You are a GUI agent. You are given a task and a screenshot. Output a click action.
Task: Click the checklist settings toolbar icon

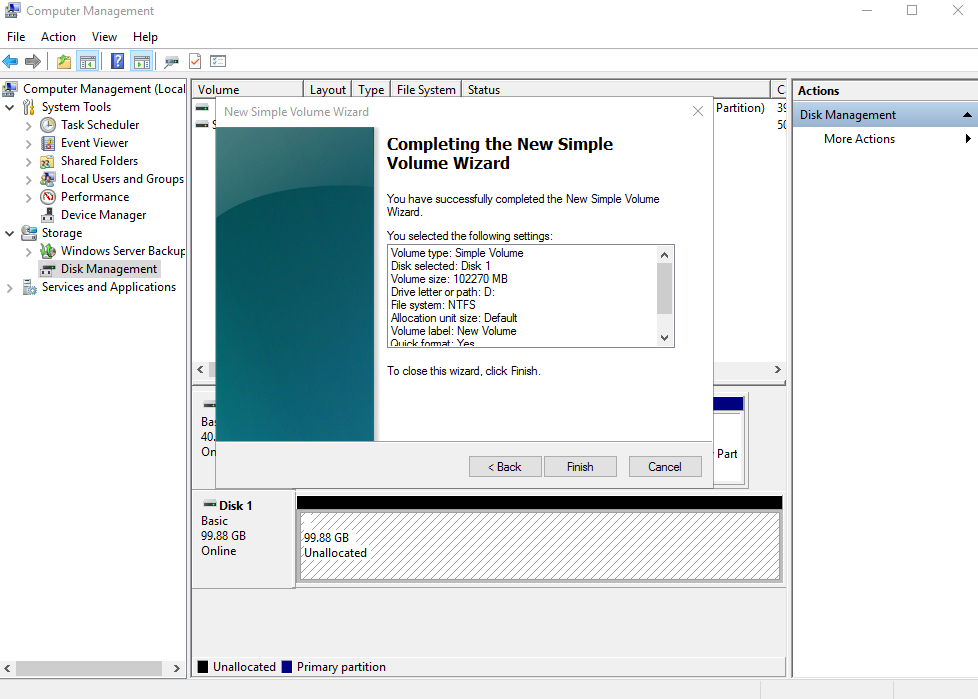coord(218,62)
